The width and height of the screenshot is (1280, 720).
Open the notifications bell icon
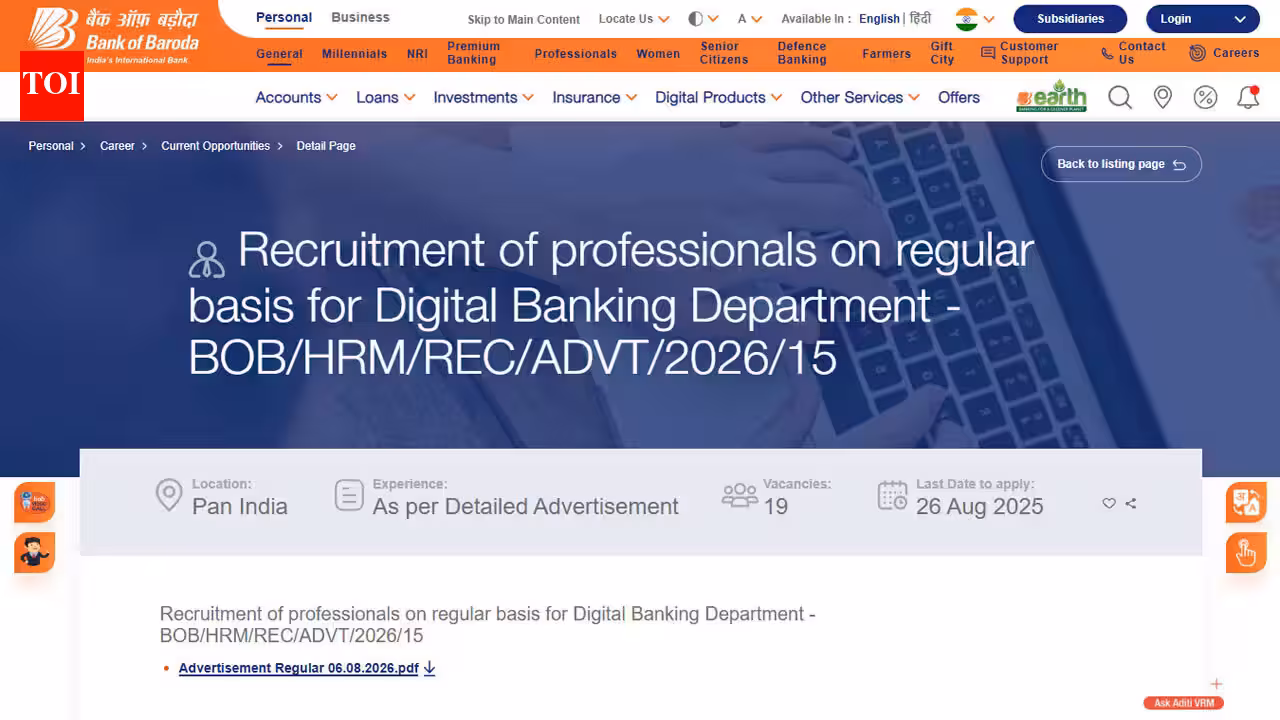click(1248, 97)
